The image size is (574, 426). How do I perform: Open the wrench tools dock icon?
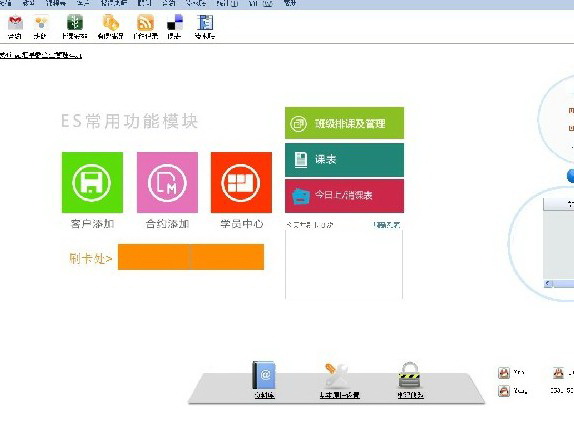(336, 375)
